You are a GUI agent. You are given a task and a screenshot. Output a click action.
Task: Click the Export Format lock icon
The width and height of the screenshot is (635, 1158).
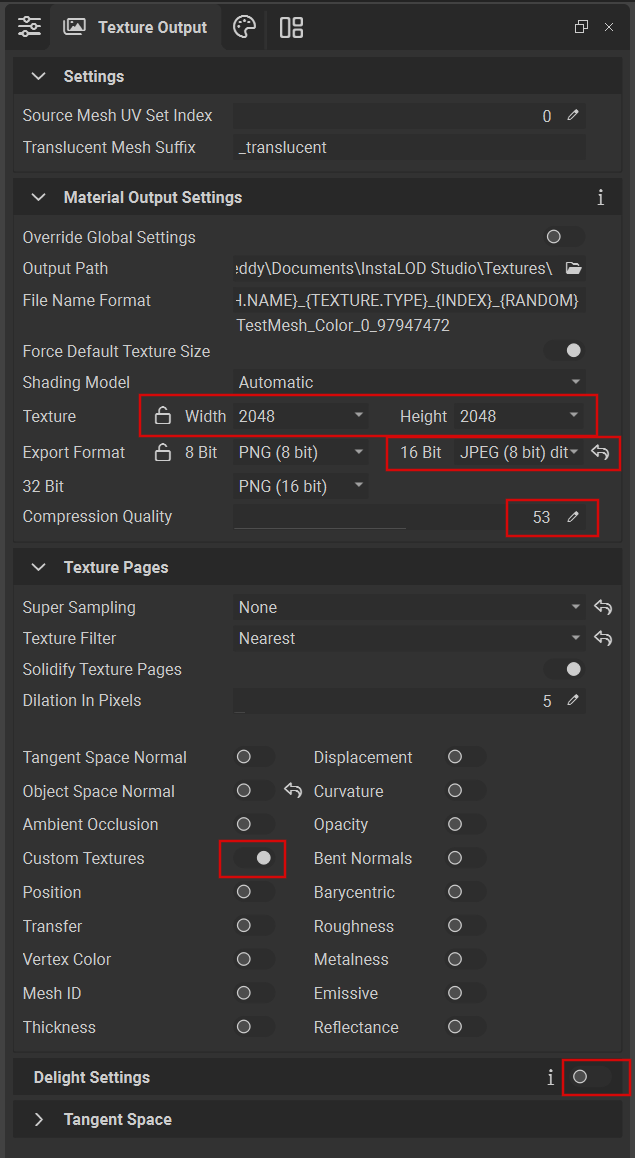pos(163,452)
